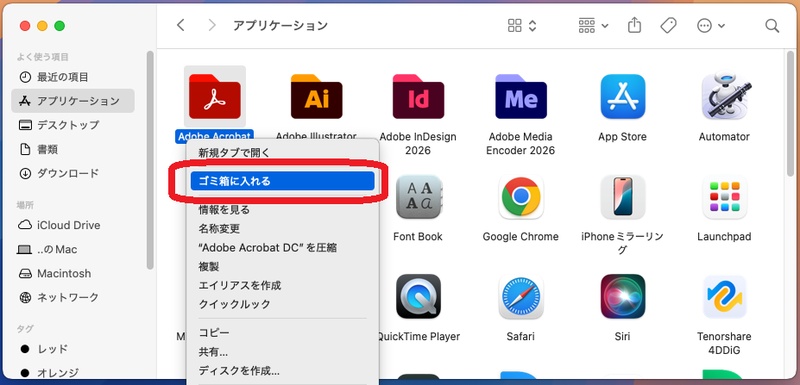Select the Safari app icon
800x385 pixels.
[520, 297]
